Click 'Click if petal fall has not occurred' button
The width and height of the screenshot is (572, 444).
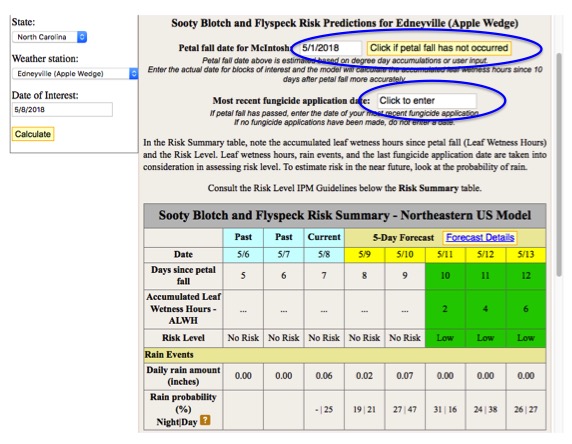[x=439, y=48]
